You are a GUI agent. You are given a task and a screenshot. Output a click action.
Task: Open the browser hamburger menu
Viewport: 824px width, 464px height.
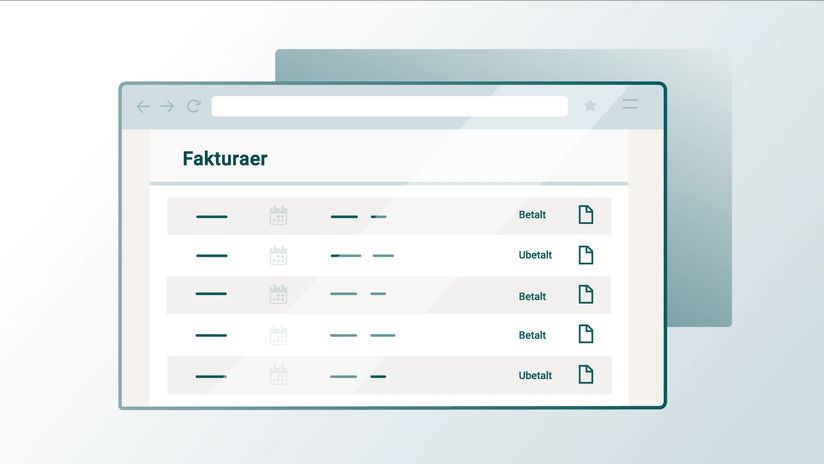[x=630, y=104]
